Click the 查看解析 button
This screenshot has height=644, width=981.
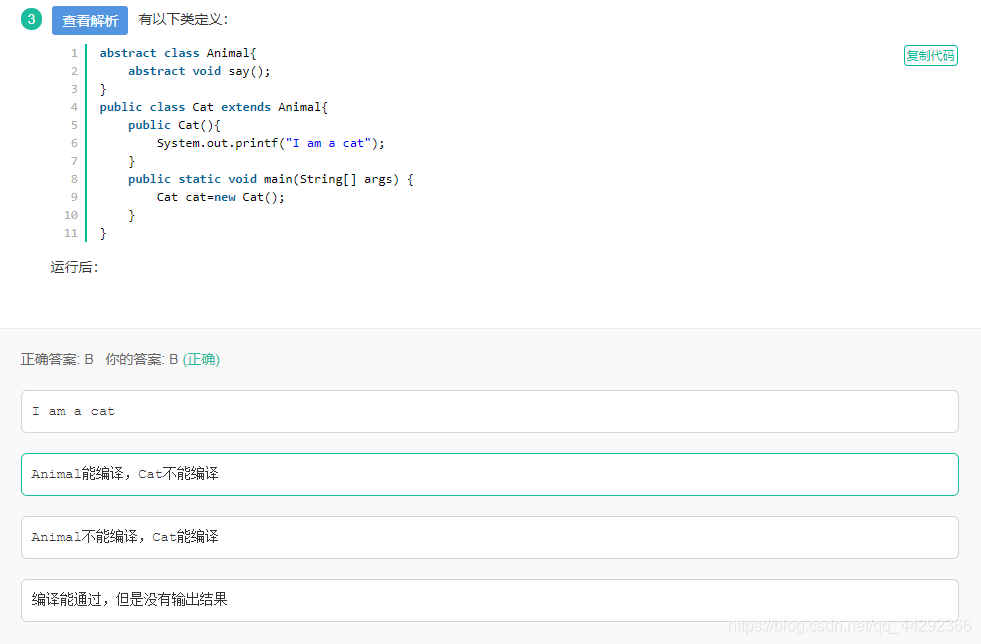(x=89, y=21)
